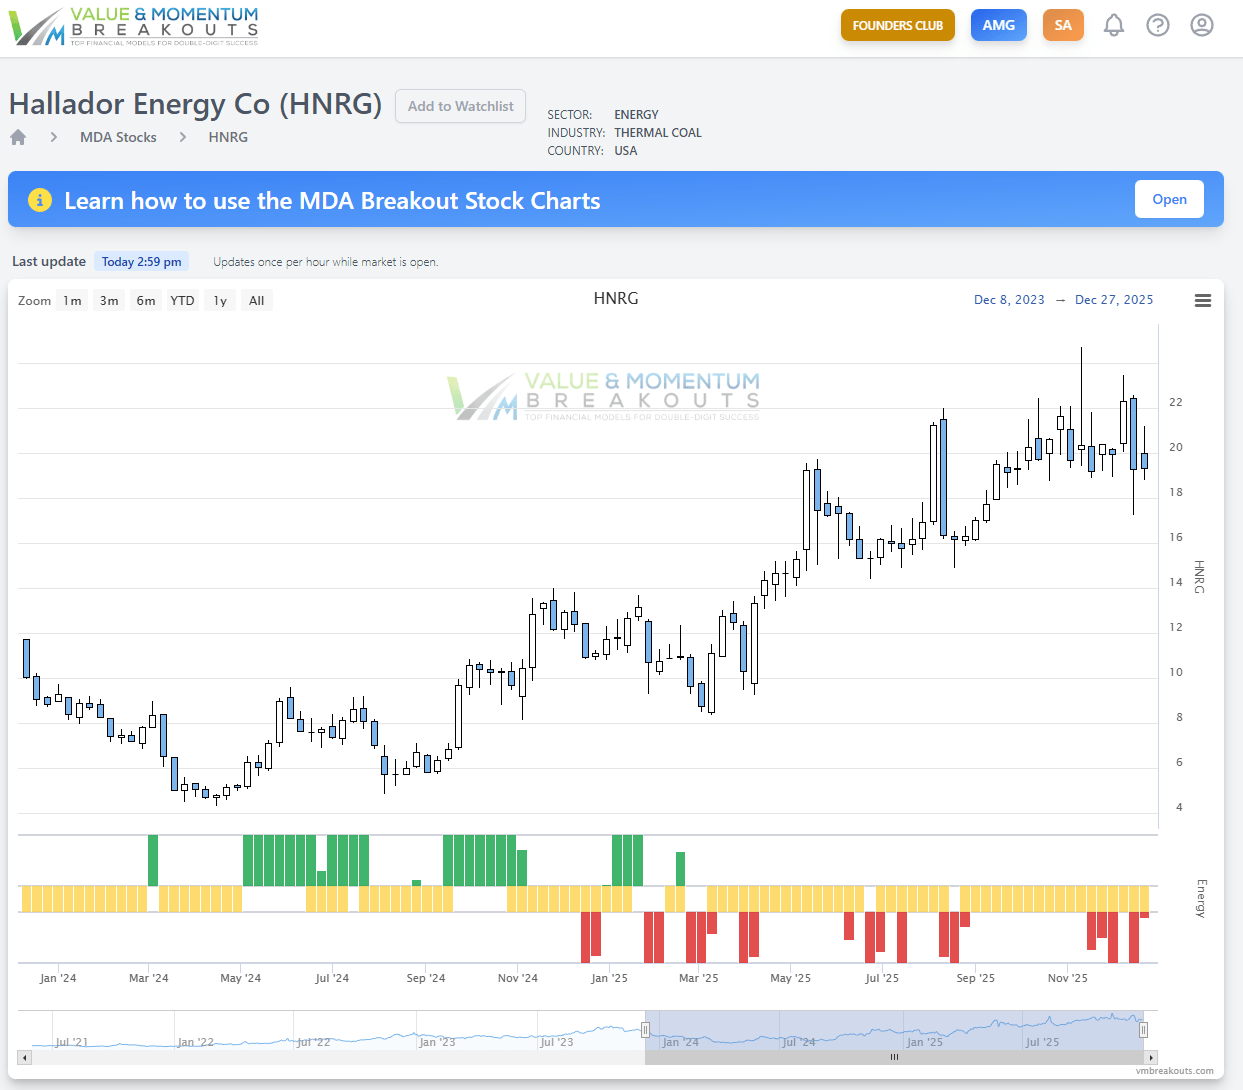Image resolution: width=1243 pixels, height=1090 pixels.
Task: Open the chart hamburger export menu
Action: click(1203, 300)
